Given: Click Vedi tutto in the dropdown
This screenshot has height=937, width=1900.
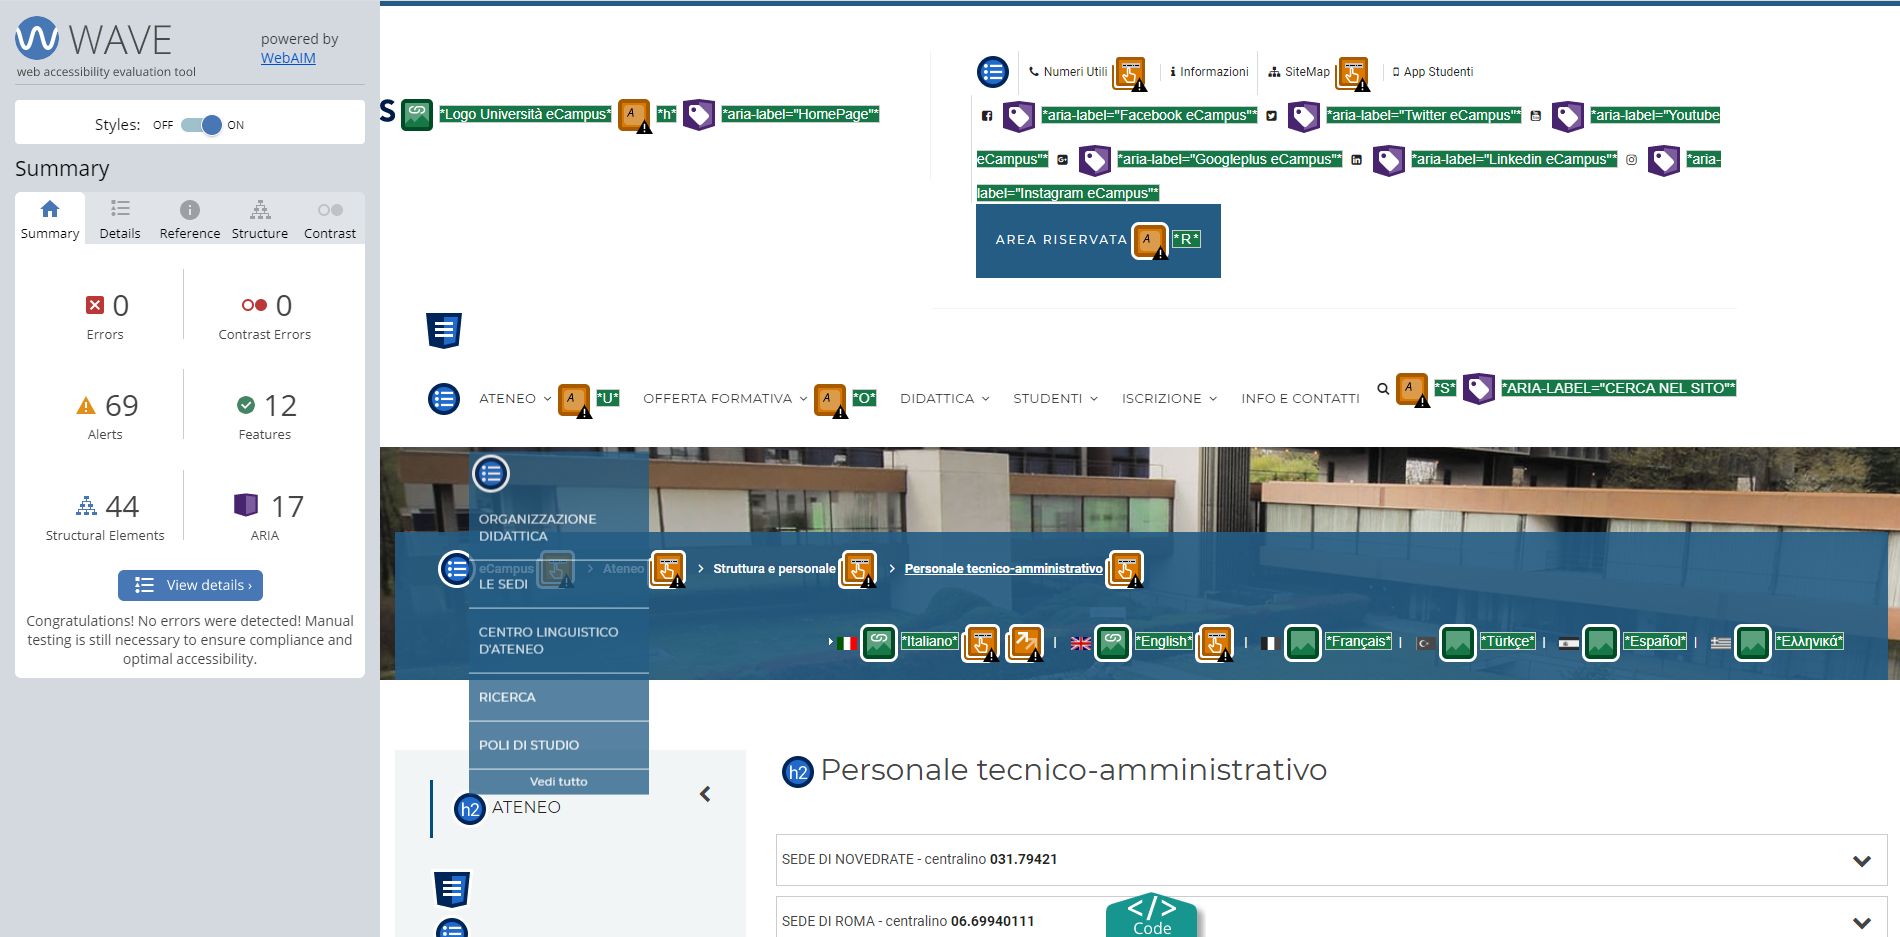Looking at the screenshot, I should (558, 782).
